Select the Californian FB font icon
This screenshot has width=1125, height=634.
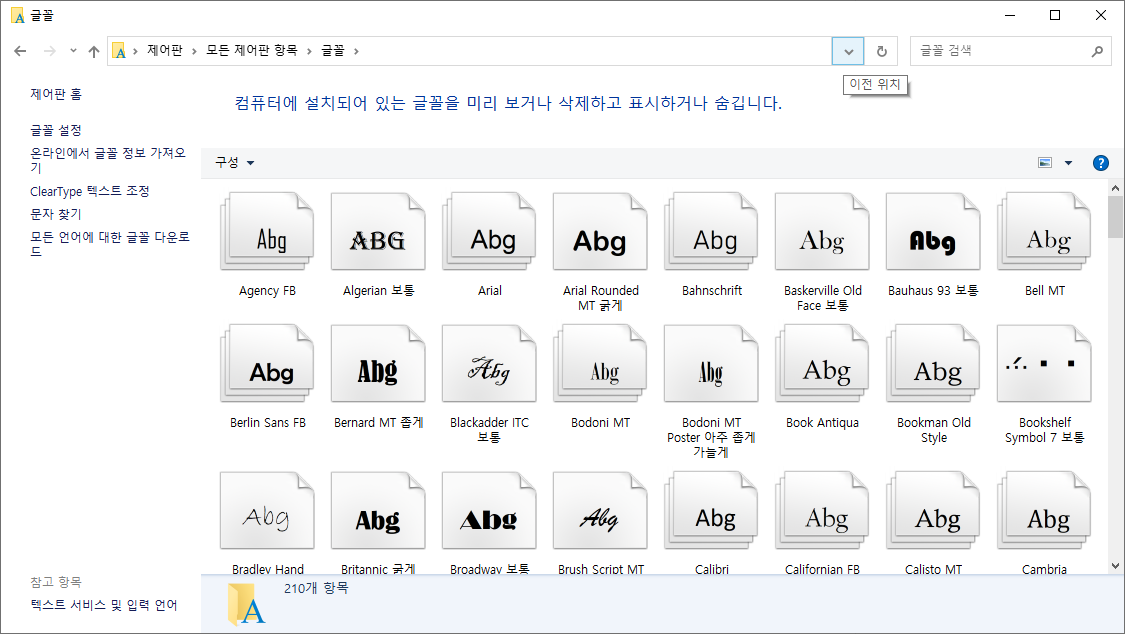[822, 511]
